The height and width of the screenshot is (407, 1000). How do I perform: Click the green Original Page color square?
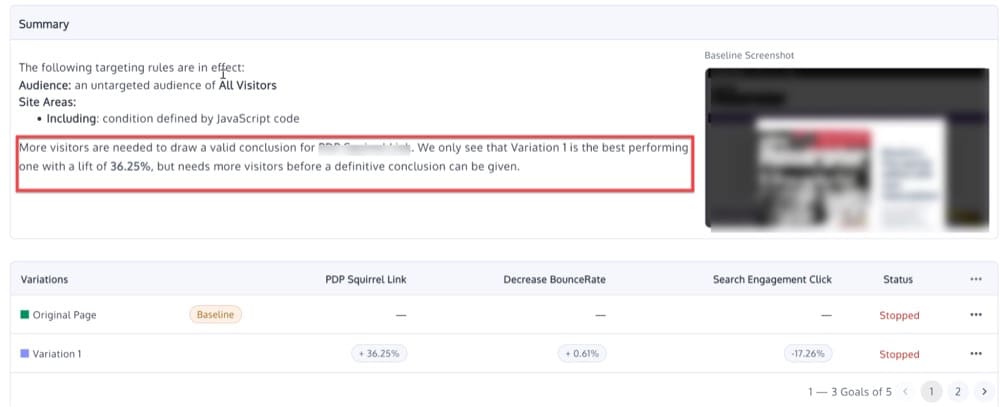click(25, 314)
